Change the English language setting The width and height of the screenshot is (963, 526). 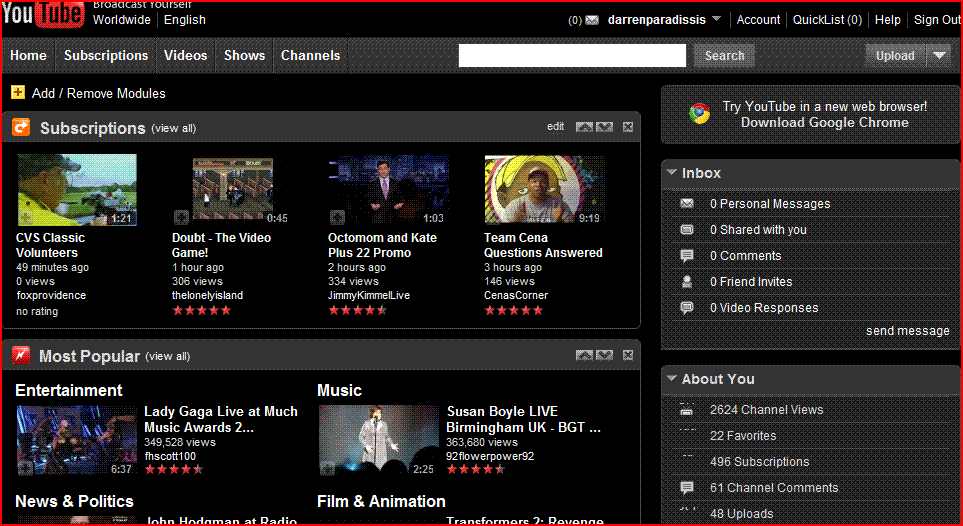185,20
